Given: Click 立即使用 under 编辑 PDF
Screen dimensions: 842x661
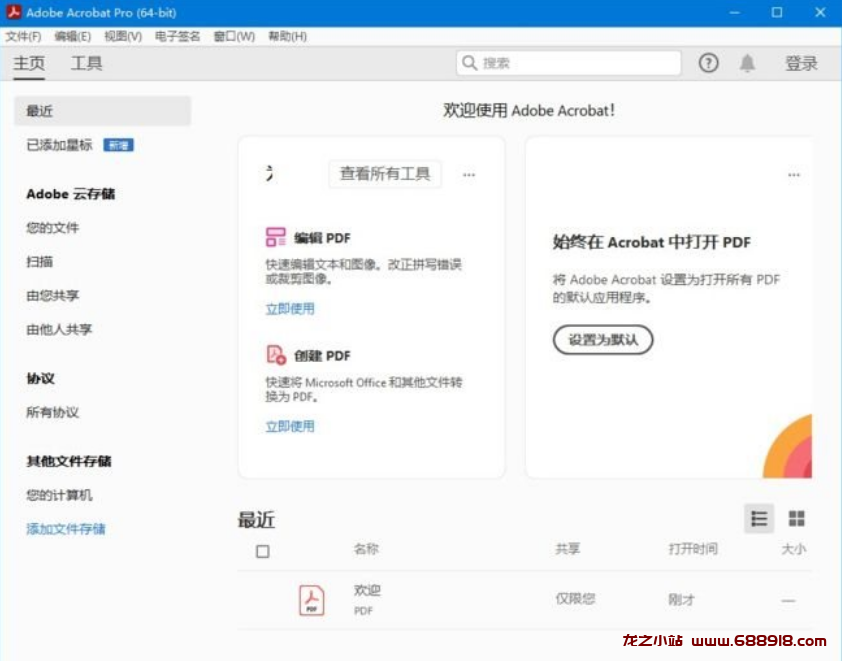Looking at the screenshot, I should [x=290, y=309].
